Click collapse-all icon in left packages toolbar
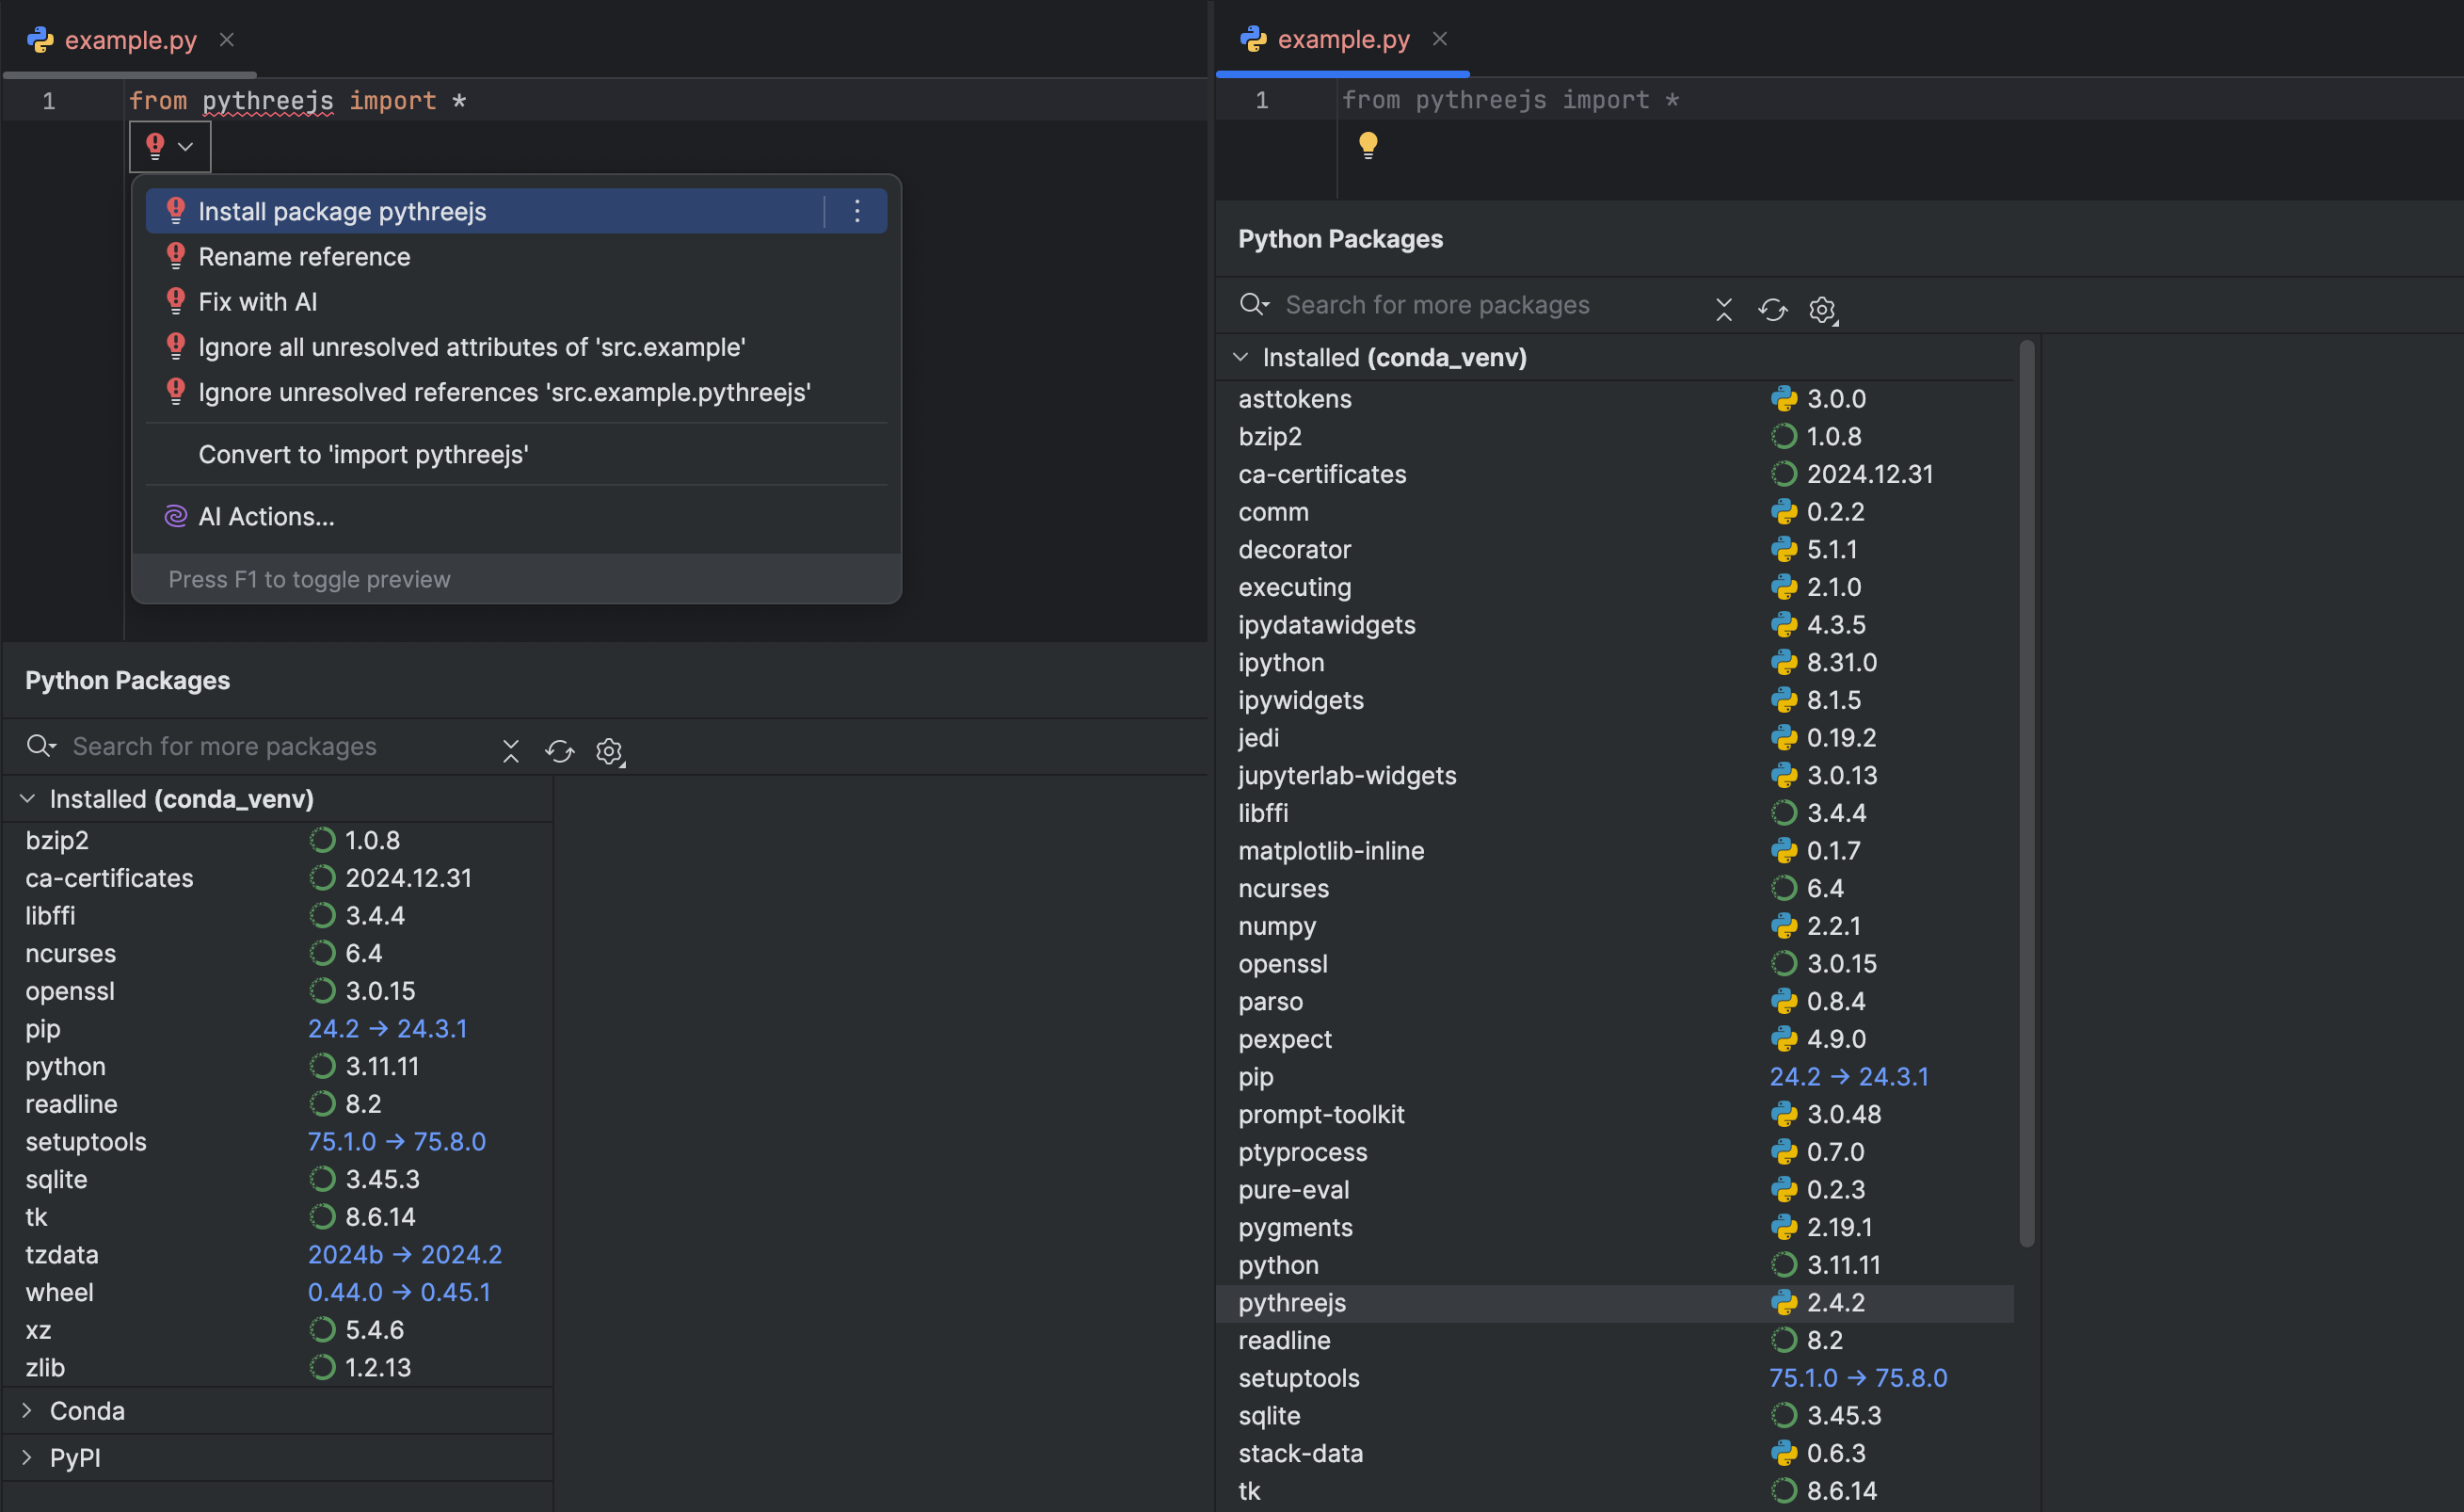Image resolution: width=2464 pixels, height=1512 pixels. (511, 751)
